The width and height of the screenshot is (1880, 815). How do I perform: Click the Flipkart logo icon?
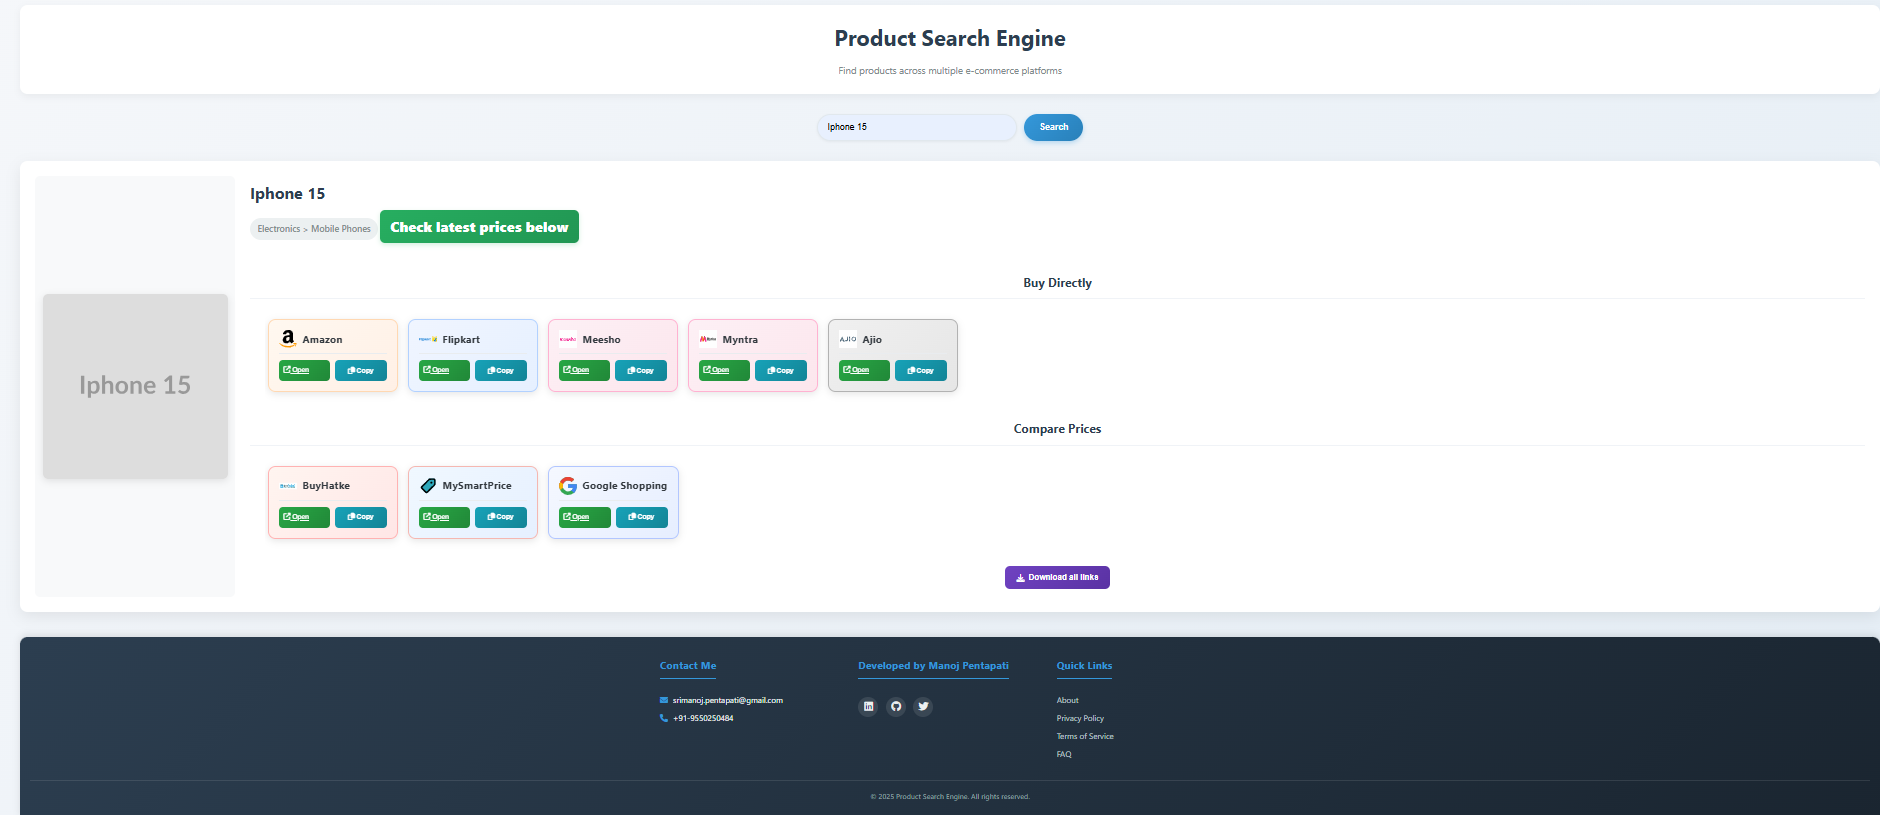[428, 339]
